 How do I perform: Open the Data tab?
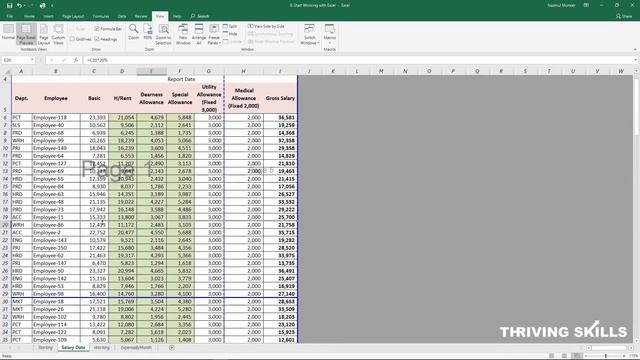point(122,16)
